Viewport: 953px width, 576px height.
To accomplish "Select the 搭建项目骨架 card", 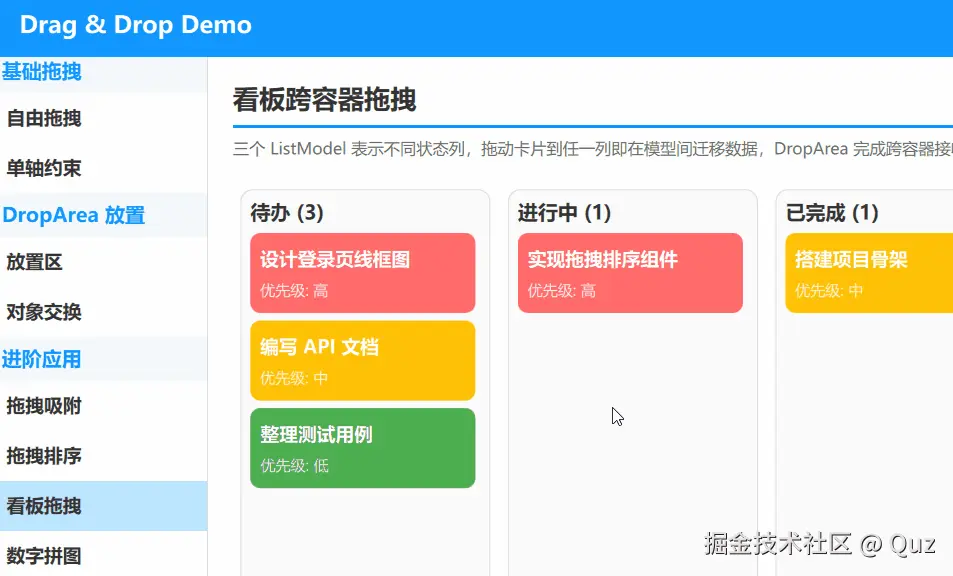I will pyautogui.click(x=869, y=273).
